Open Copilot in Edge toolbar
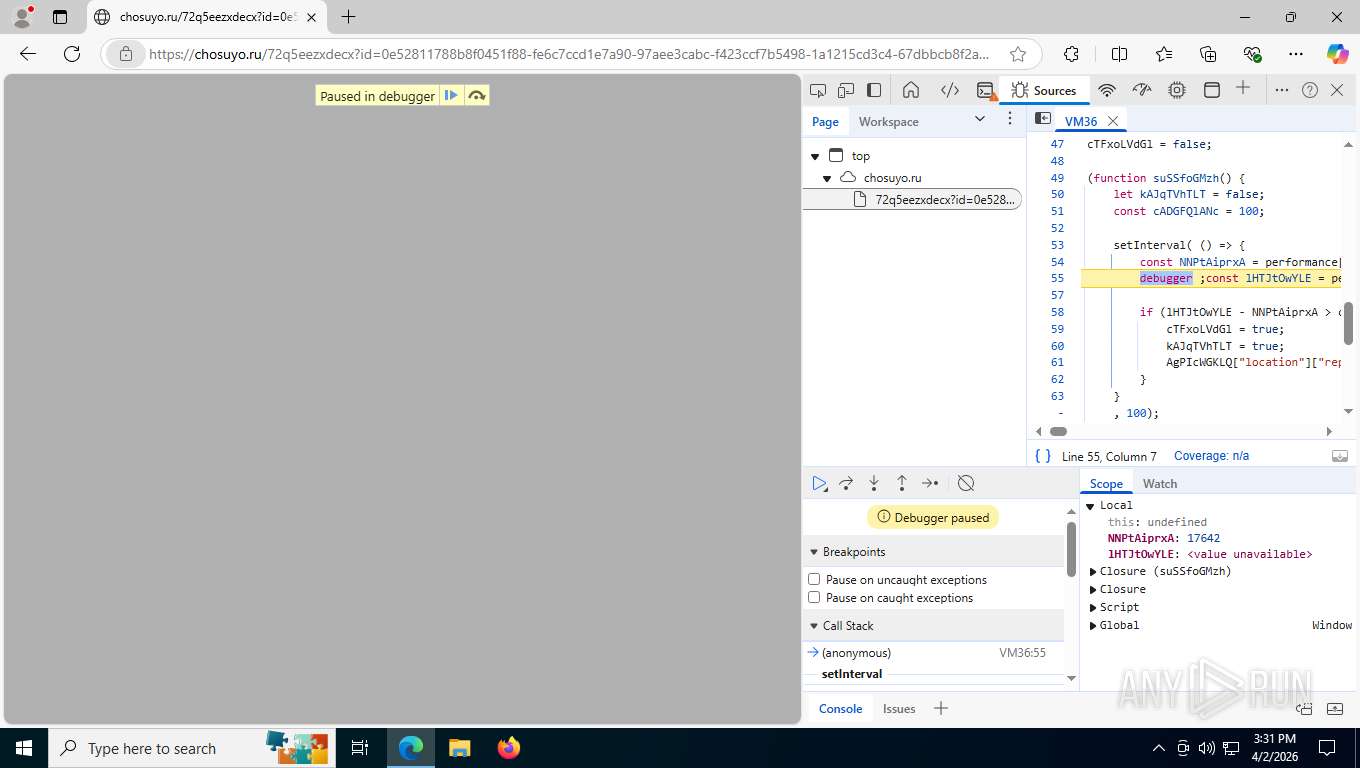The width and height of the screenshot is (1360, 768). [x=1337, y=54]
